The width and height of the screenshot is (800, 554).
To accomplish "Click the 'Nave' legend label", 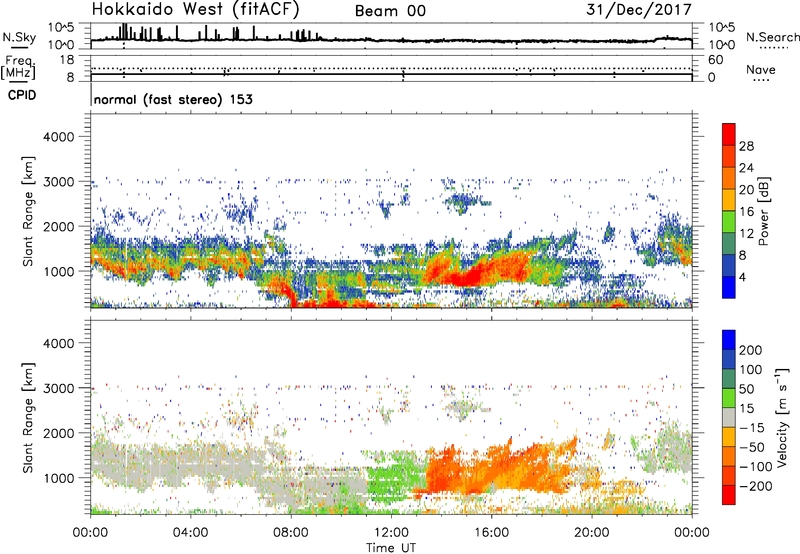I will [x=761, y=69].
